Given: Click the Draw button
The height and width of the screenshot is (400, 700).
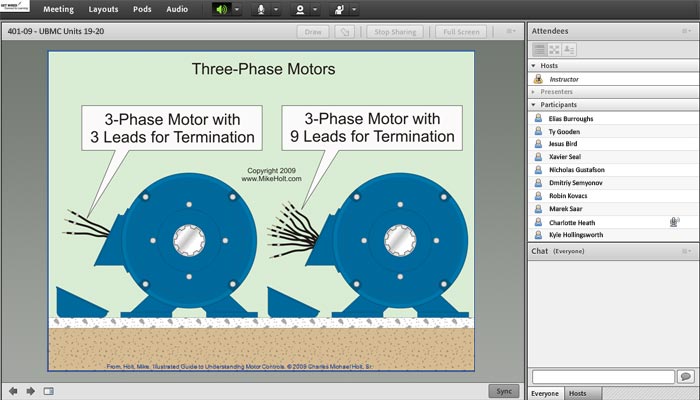Looking at the screenshot, I should coord(312,32).
